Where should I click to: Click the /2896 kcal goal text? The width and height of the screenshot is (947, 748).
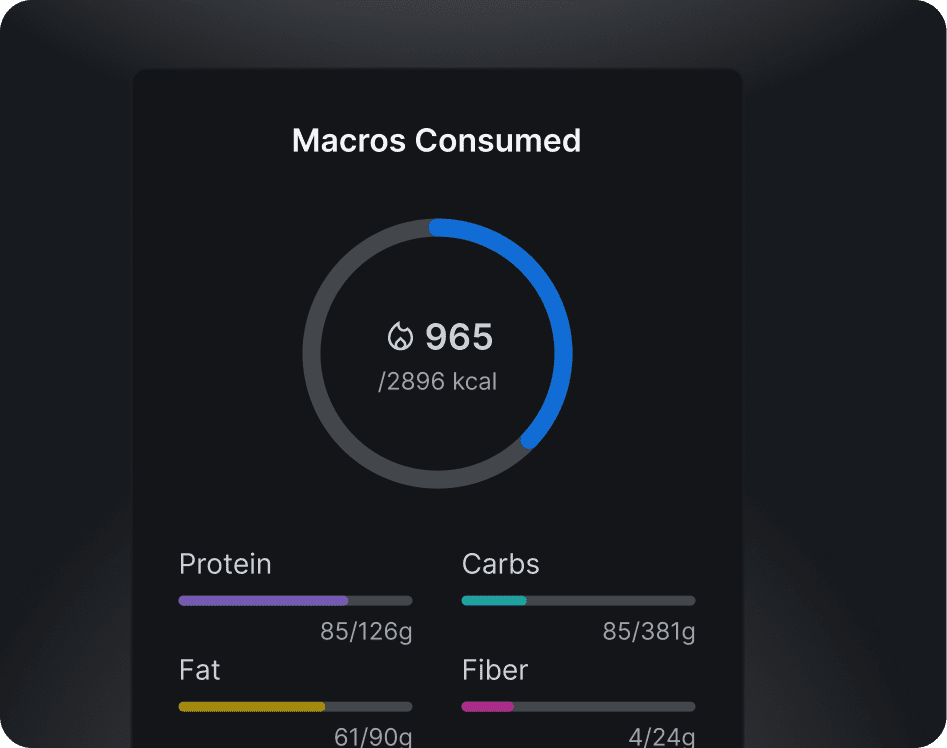click(x=437, y=381)
